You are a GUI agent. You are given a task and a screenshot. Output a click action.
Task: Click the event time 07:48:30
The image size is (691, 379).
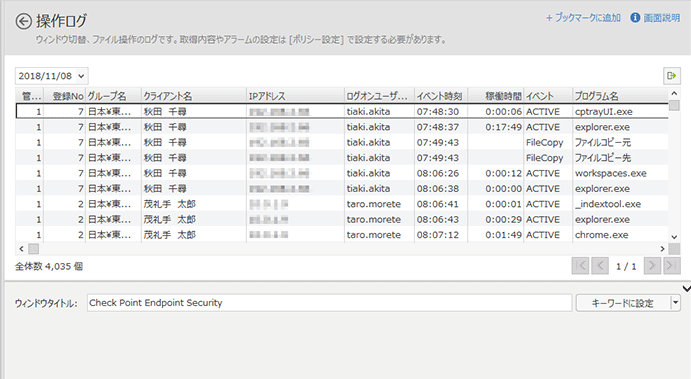438,111
